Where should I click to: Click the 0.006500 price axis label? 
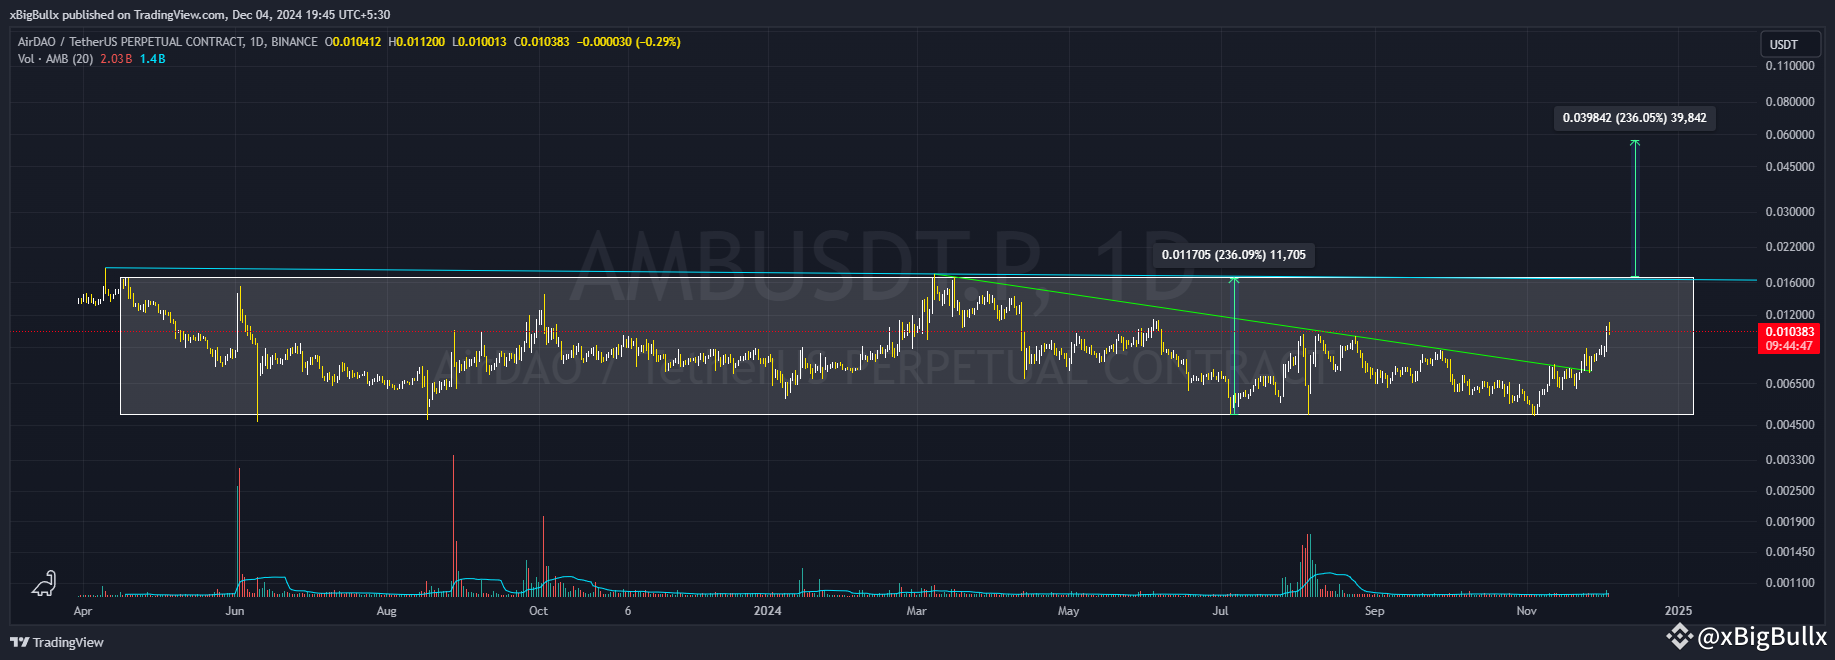coord(1789,384)
